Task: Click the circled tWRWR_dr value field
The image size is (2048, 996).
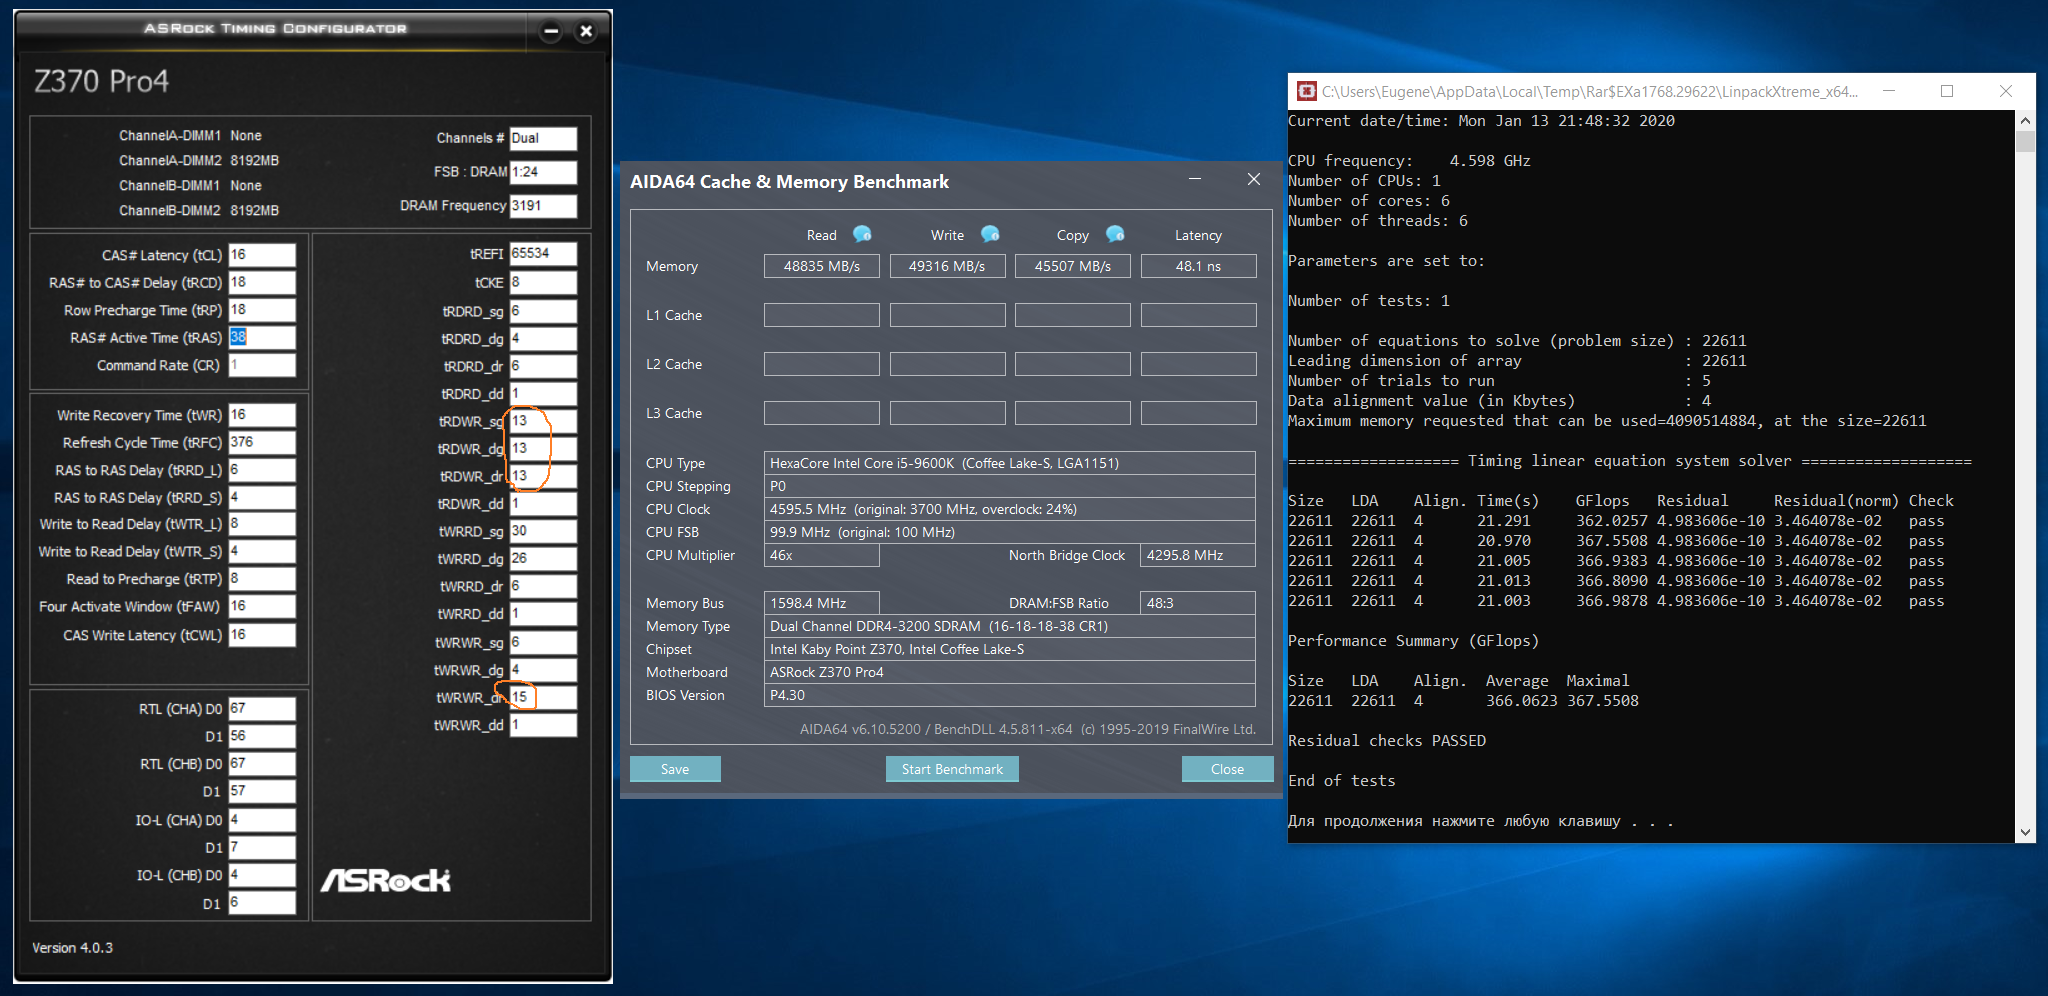Action: tap(543, 697)
